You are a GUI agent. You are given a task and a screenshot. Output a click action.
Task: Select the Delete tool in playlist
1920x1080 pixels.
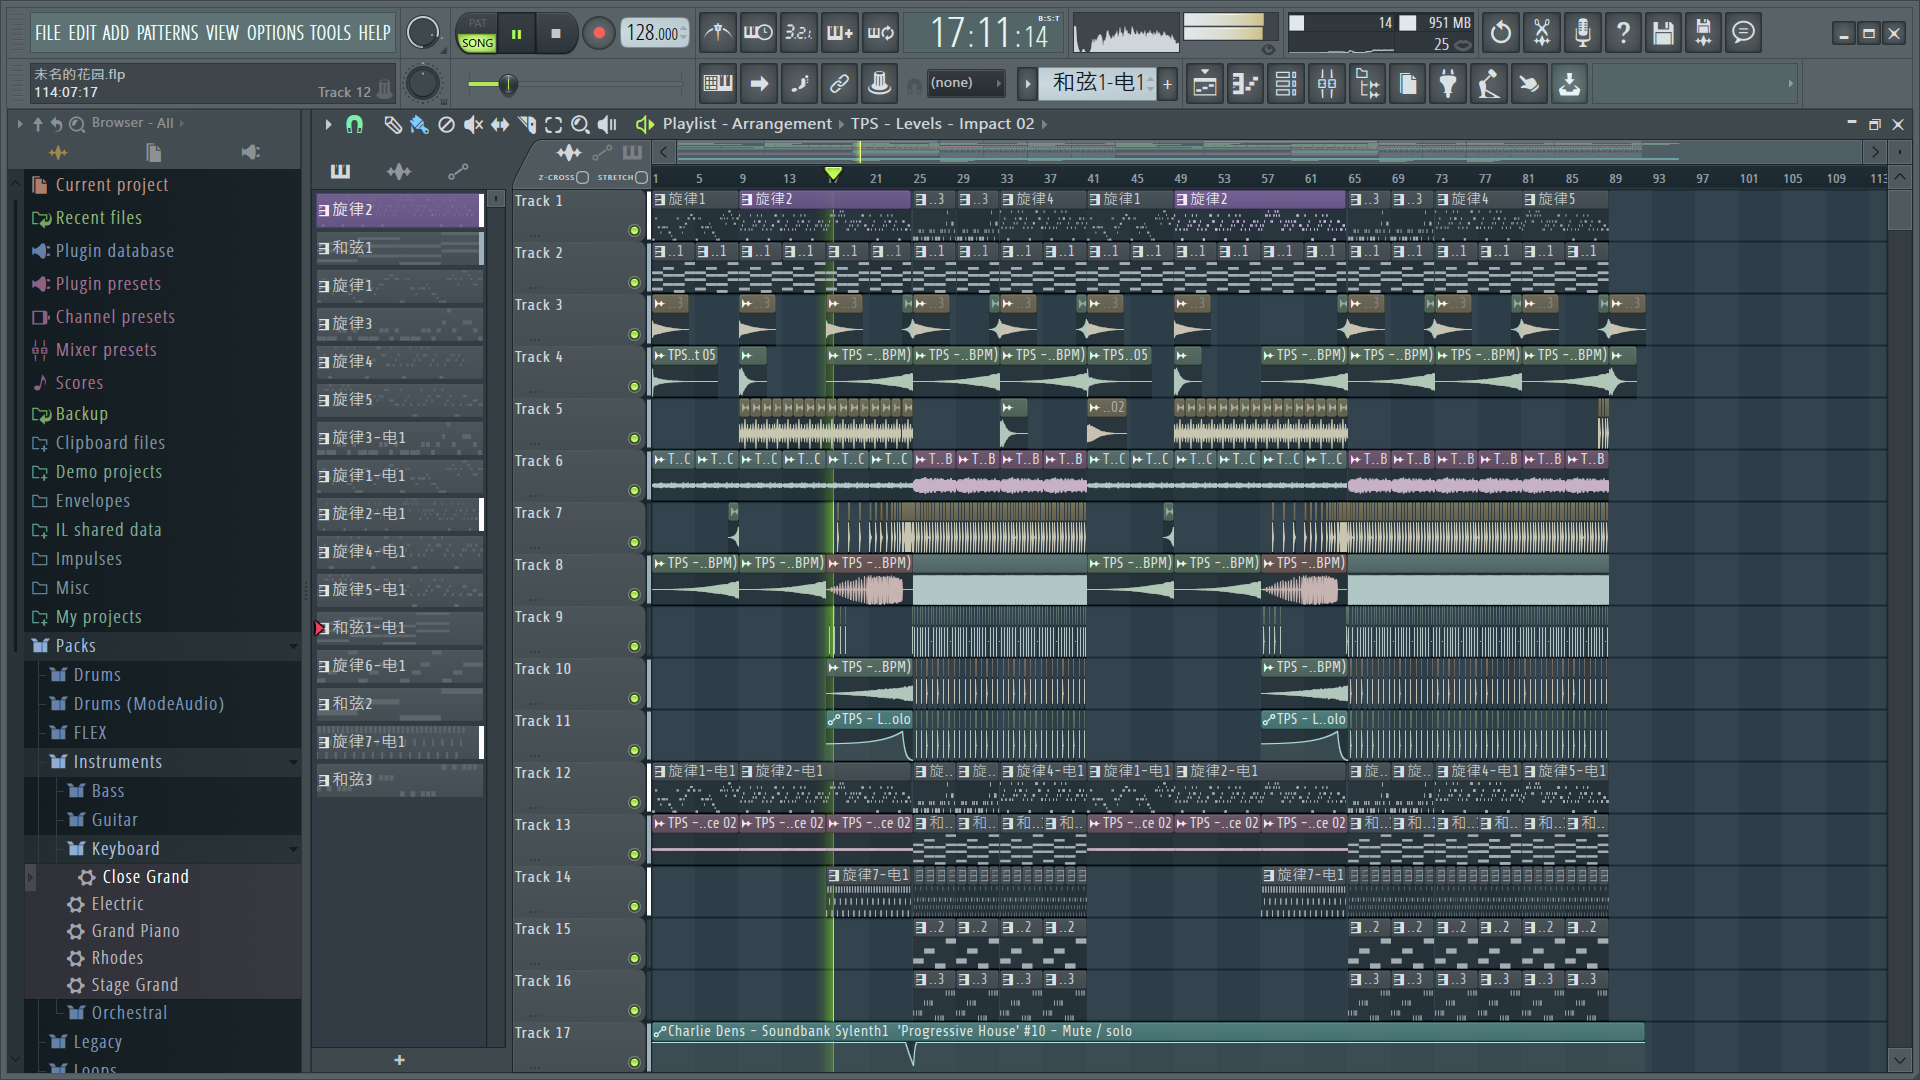[446, 124]
